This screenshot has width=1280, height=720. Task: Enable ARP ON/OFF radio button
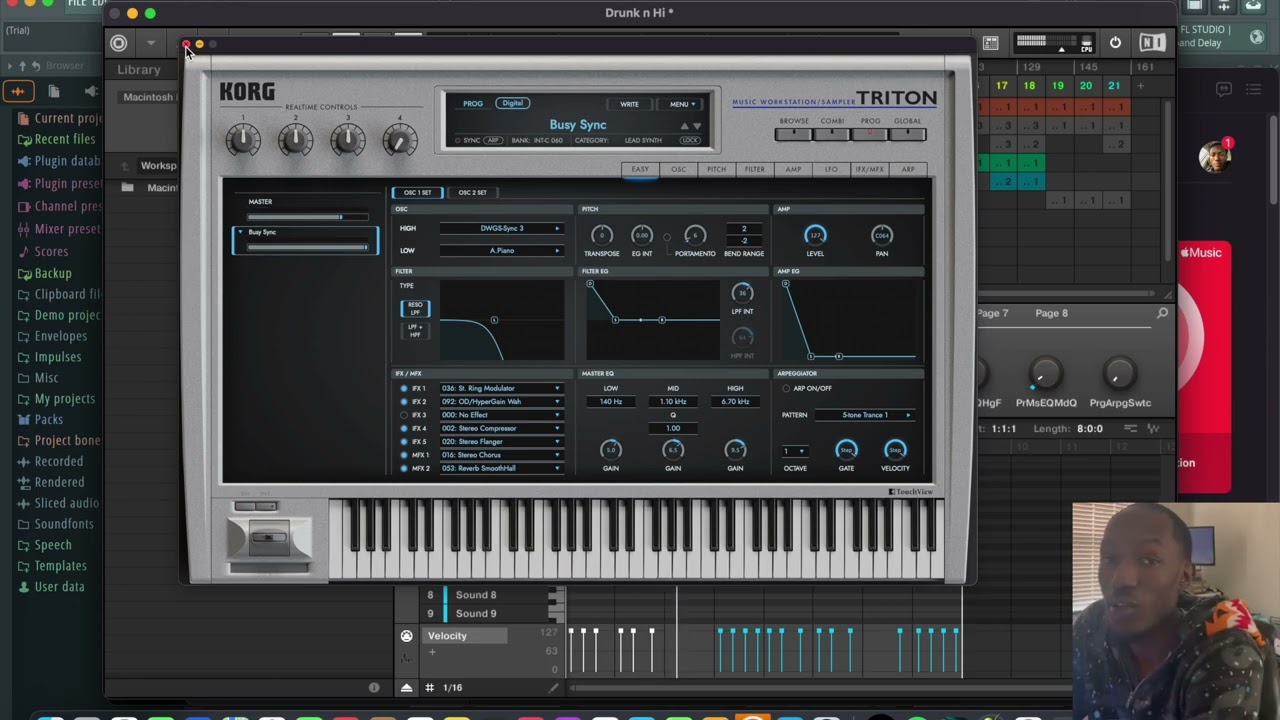coord(786,388)
